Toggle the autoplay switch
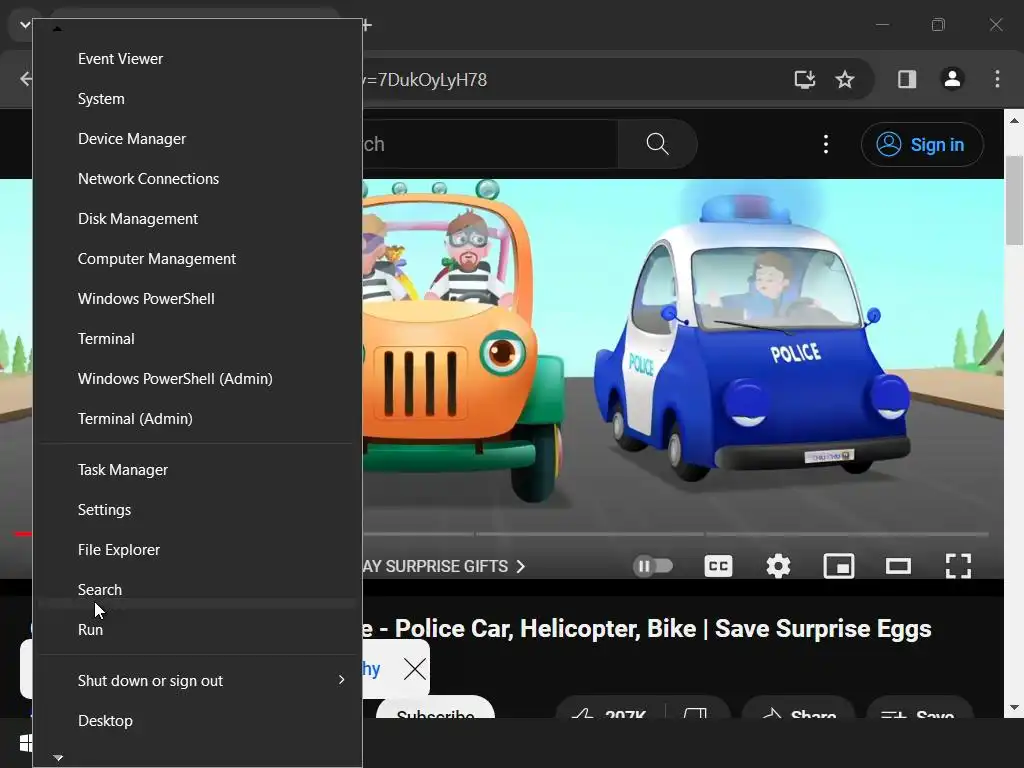The width and height of the screenshot is (1024, 768). tap(653, 566)
